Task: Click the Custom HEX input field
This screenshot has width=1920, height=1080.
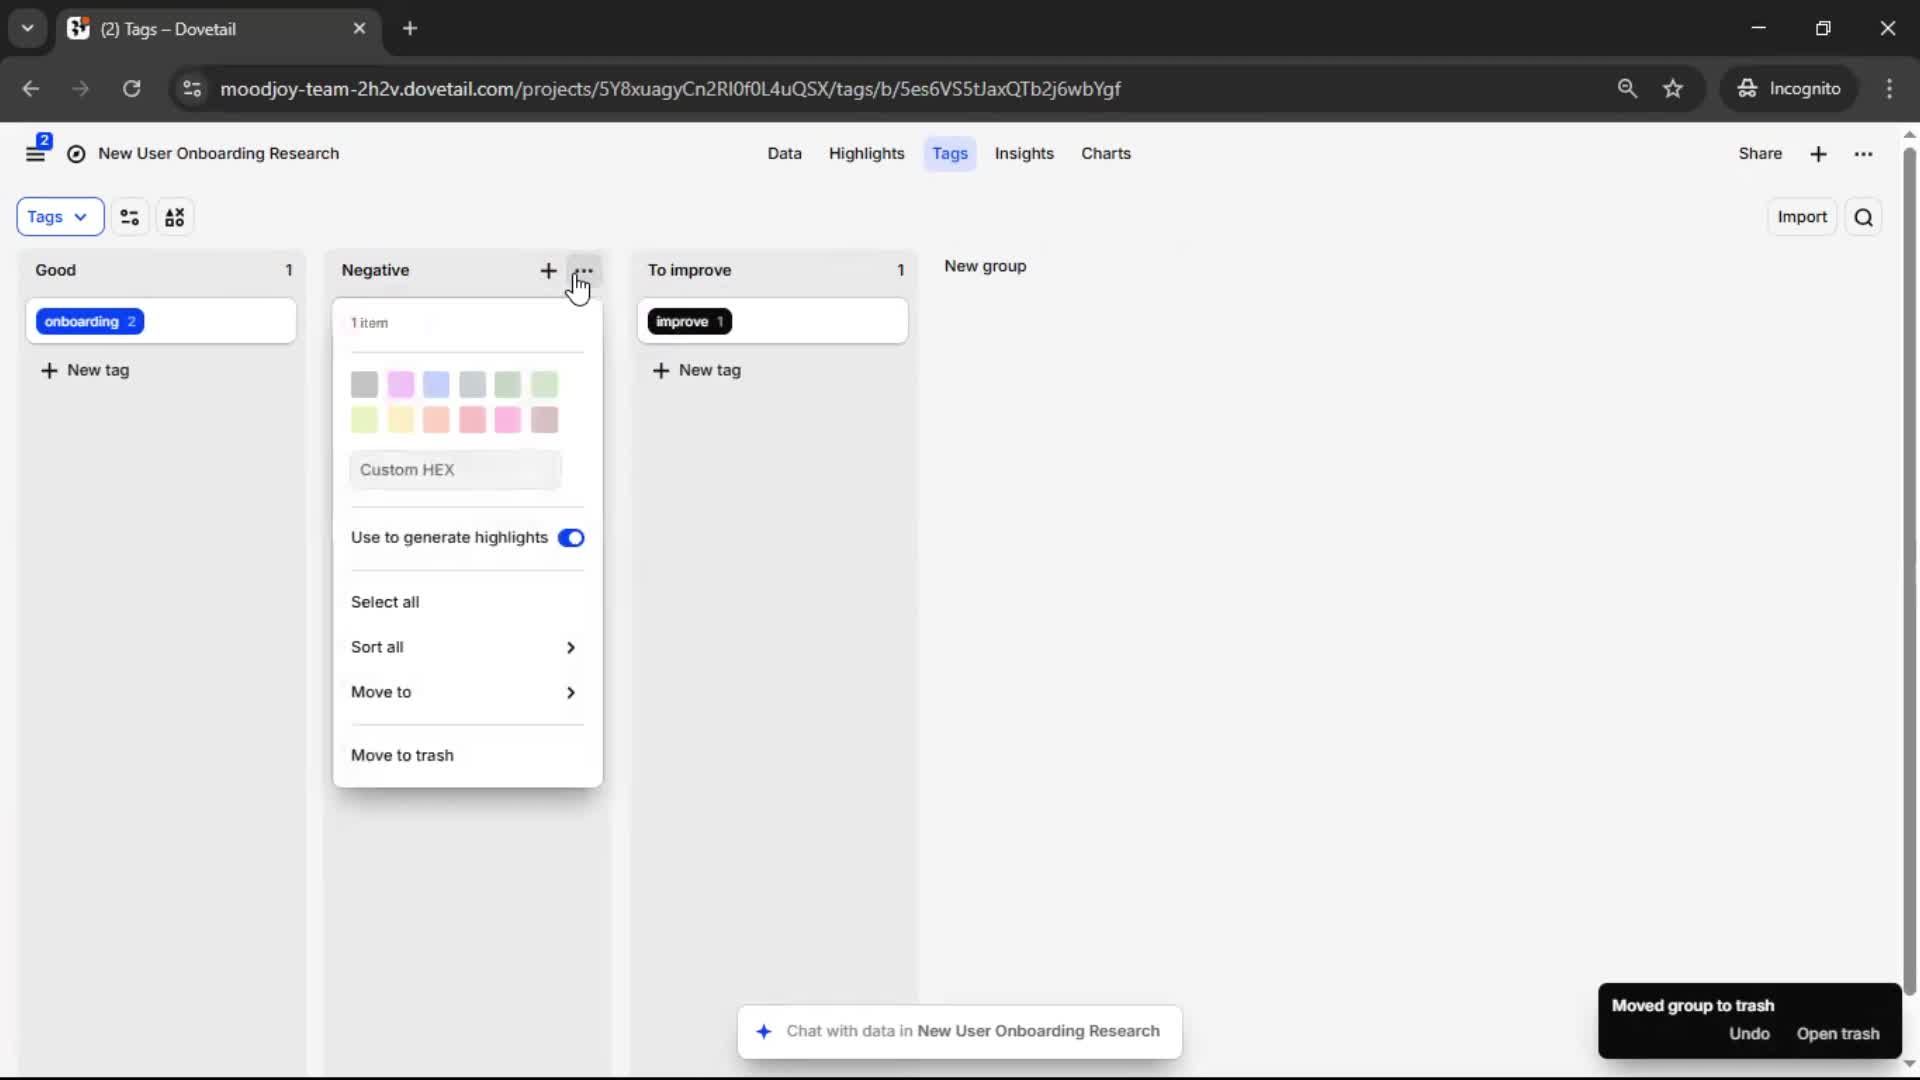Action: [455, 470]
